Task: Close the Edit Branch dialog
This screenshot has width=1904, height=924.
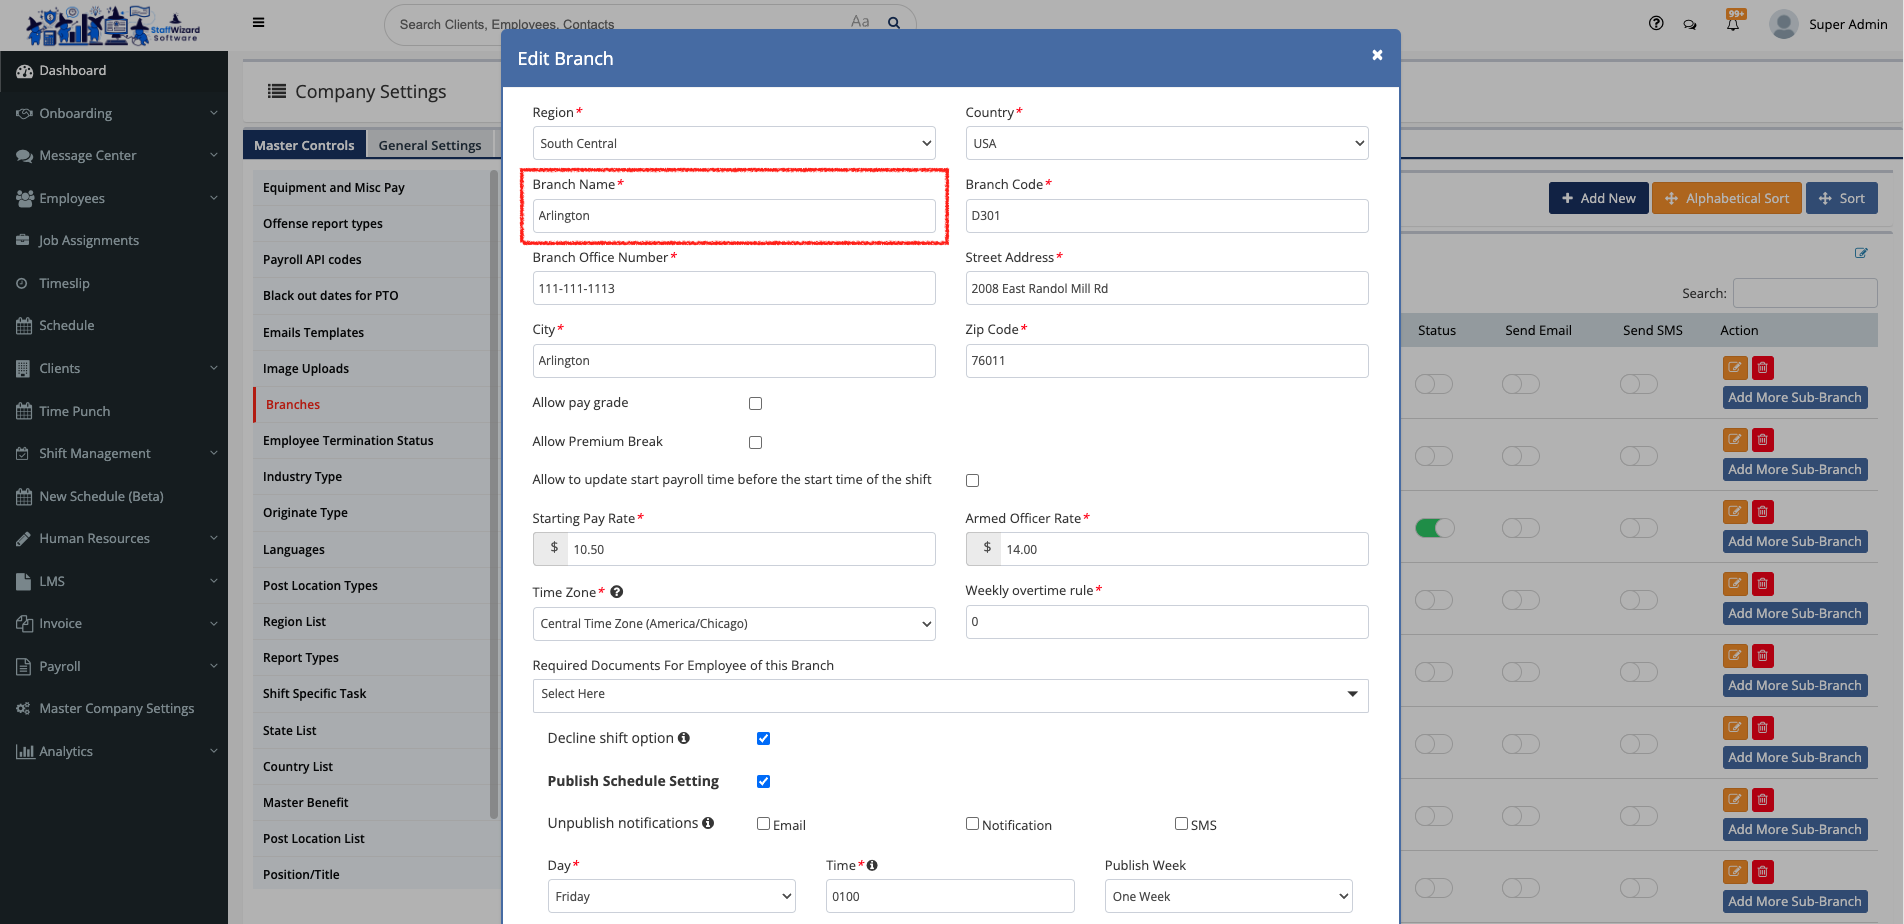Action: (x=1377, y=55)
